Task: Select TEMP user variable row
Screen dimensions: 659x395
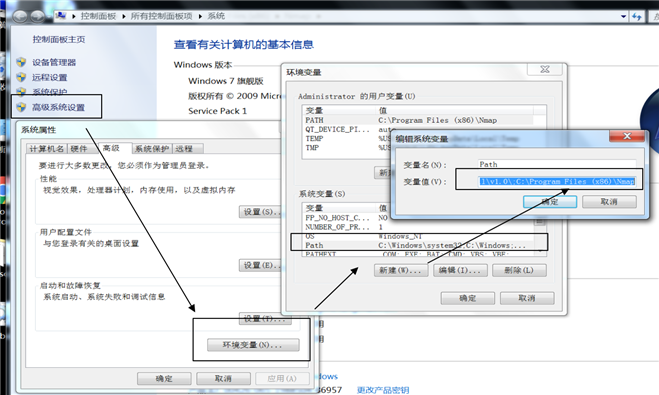Action: point(346,139)
